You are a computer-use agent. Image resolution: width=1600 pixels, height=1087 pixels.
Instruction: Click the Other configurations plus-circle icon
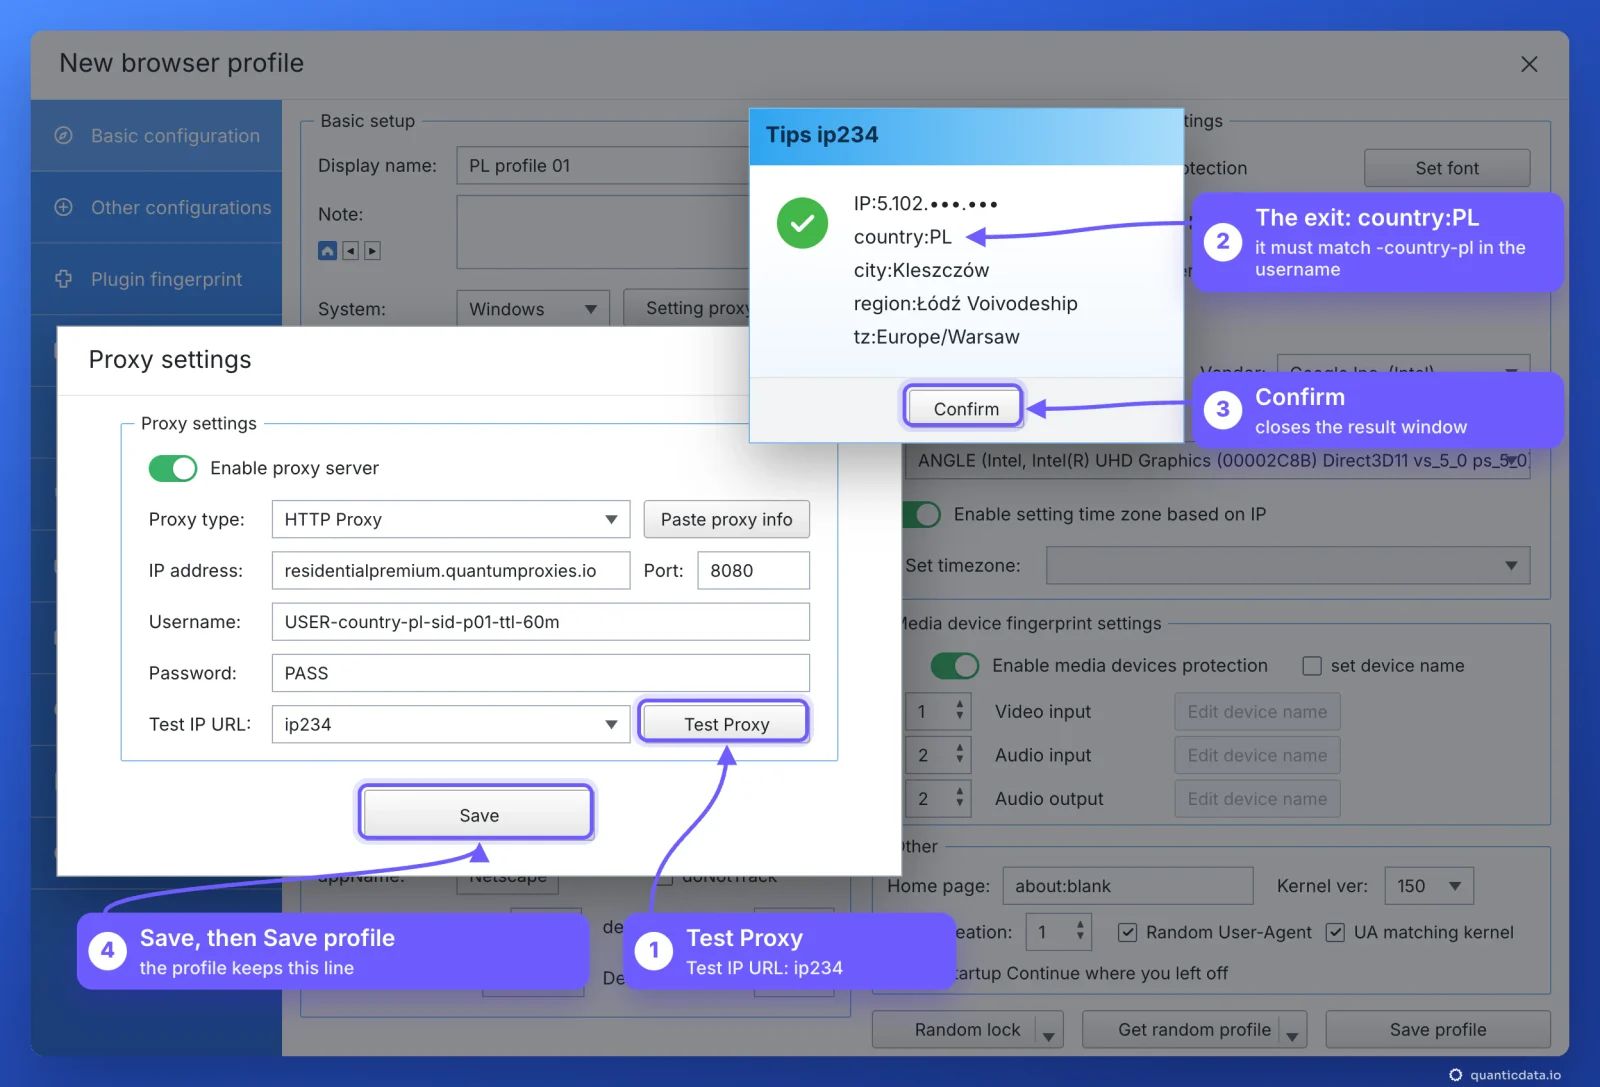(63, 207)
